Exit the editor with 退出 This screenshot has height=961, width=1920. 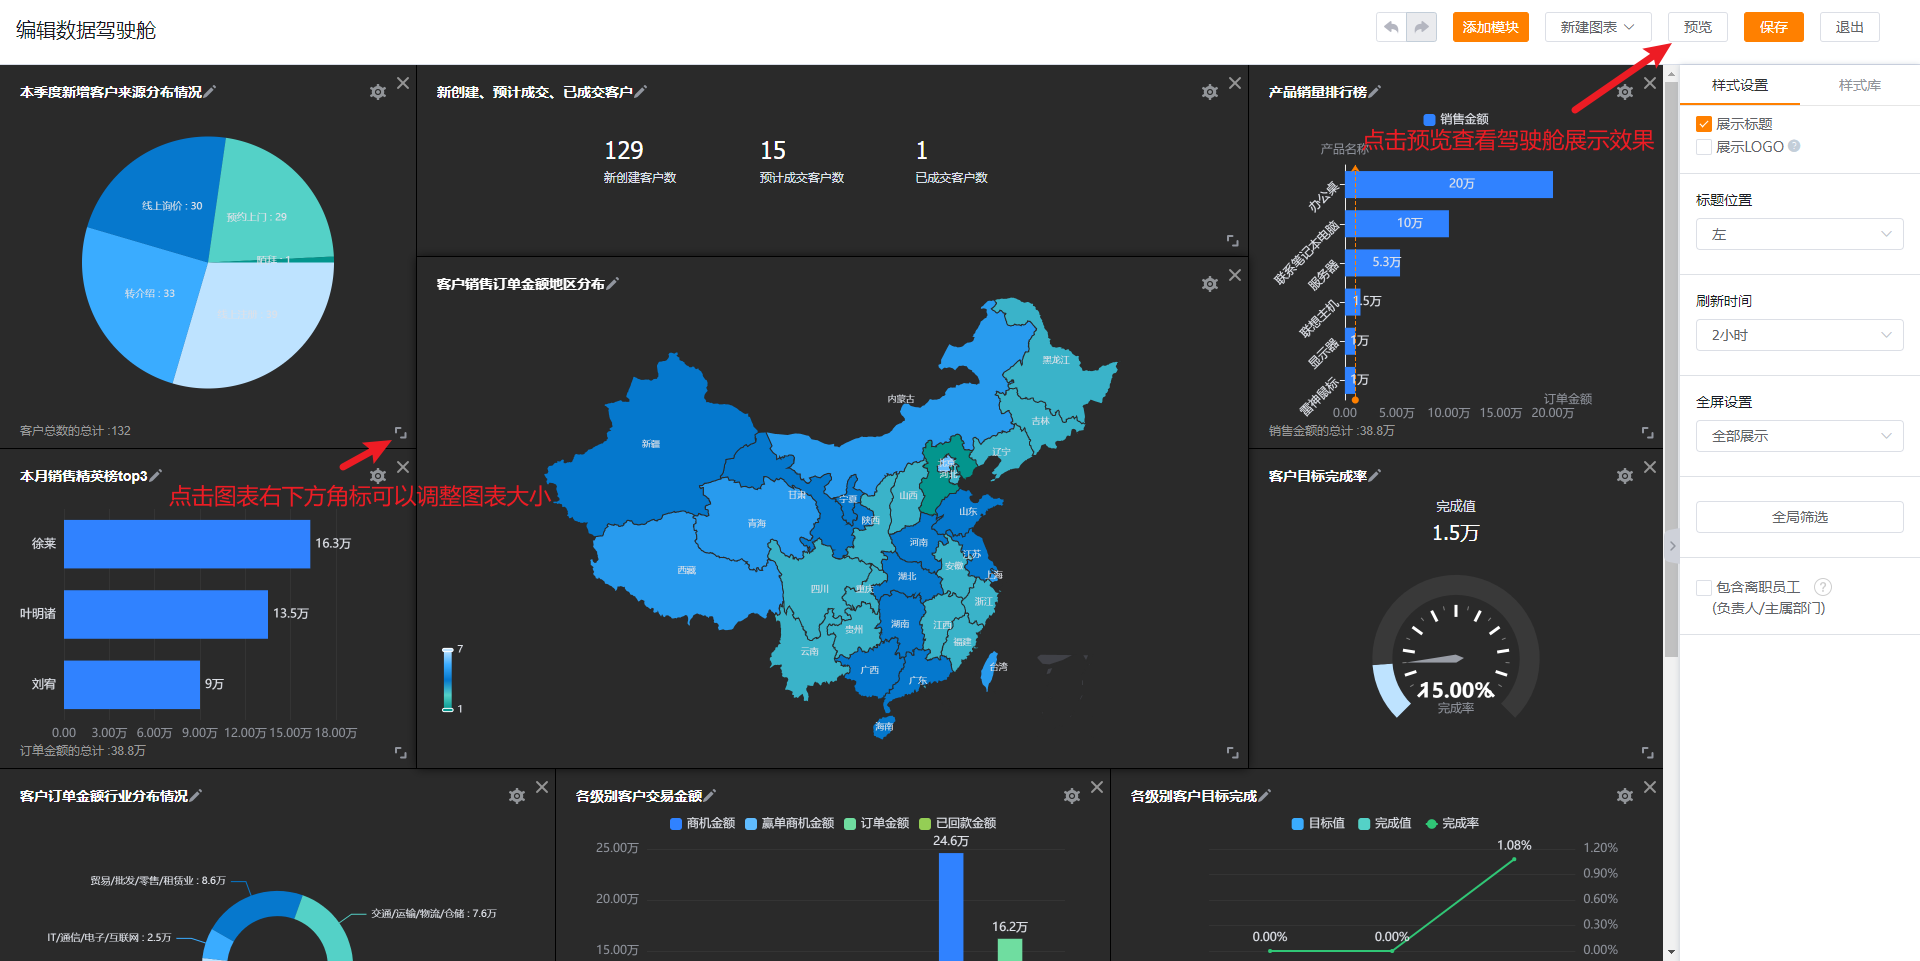pyautogui.click(x=1849, y=27)
